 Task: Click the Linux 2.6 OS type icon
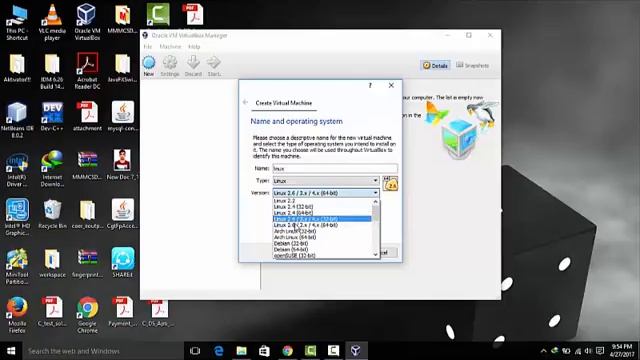(x=390, y=184)
